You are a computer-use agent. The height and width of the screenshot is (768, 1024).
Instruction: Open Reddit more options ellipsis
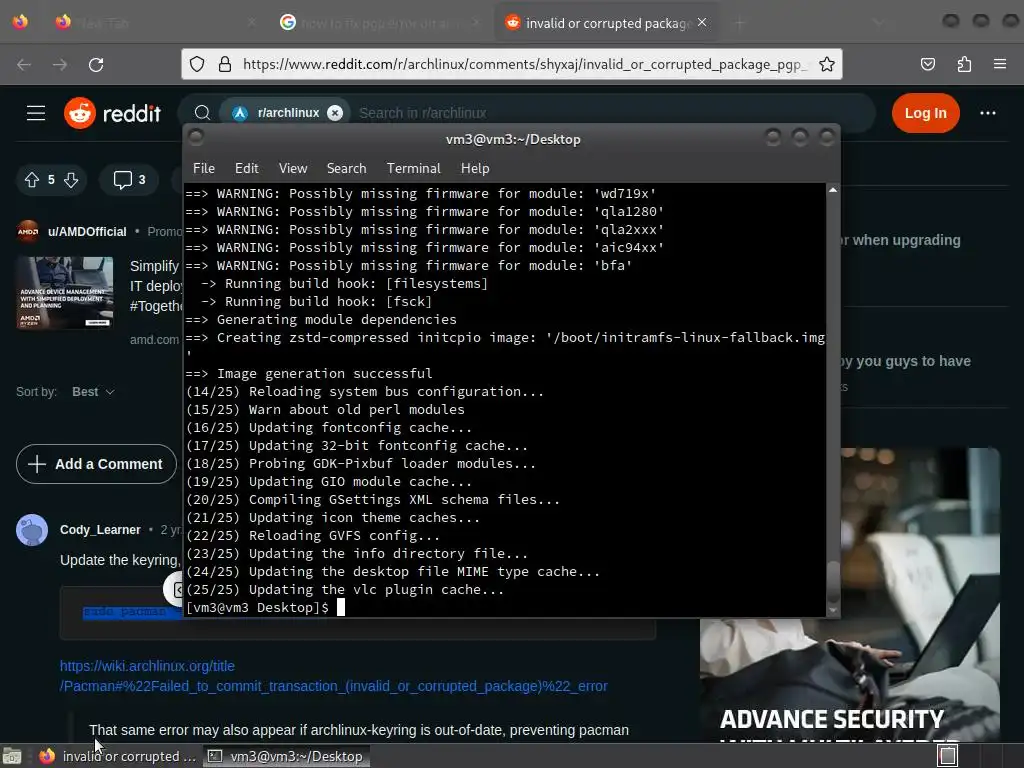[987, 113]
